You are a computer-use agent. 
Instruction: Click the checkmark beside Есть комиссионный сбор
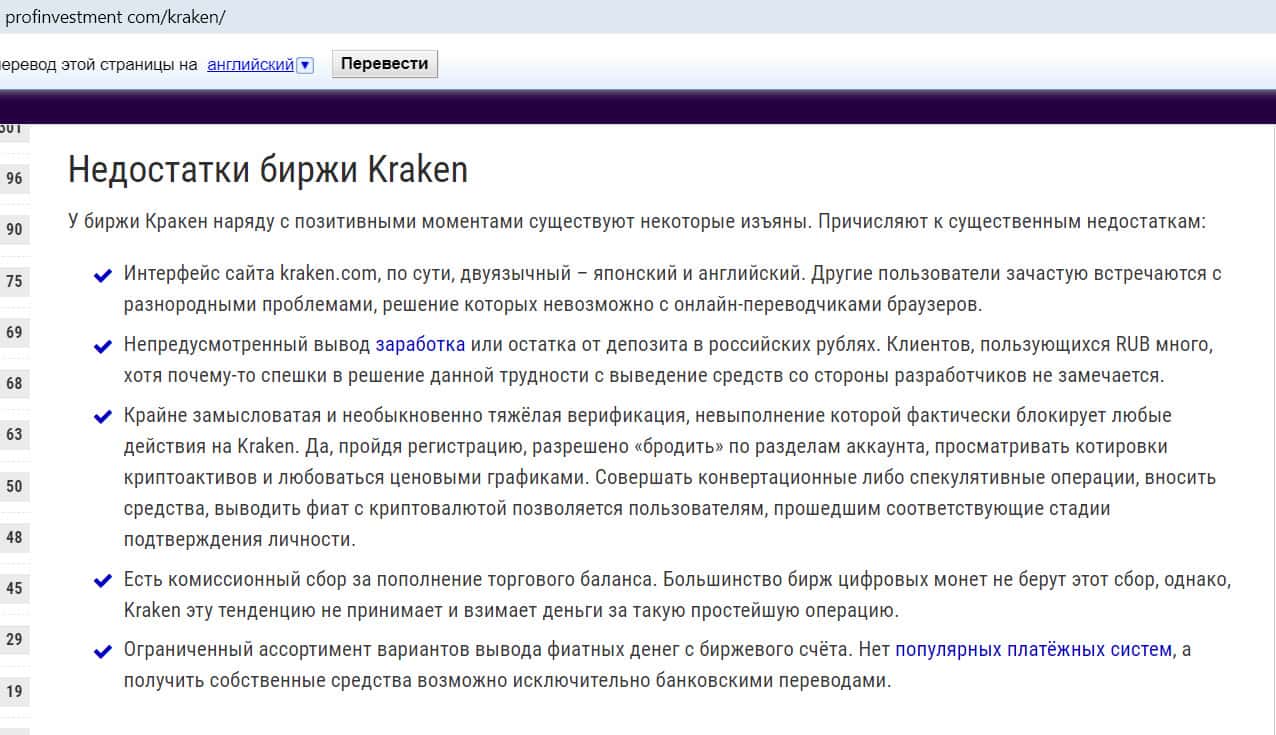pyautogui.click(x=101, y=581)
